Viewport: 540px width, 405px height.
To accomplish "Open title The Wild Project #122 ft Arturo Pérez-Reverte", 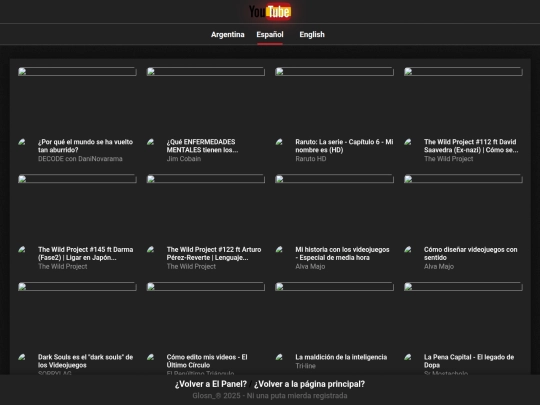I will tap(214, 253).
